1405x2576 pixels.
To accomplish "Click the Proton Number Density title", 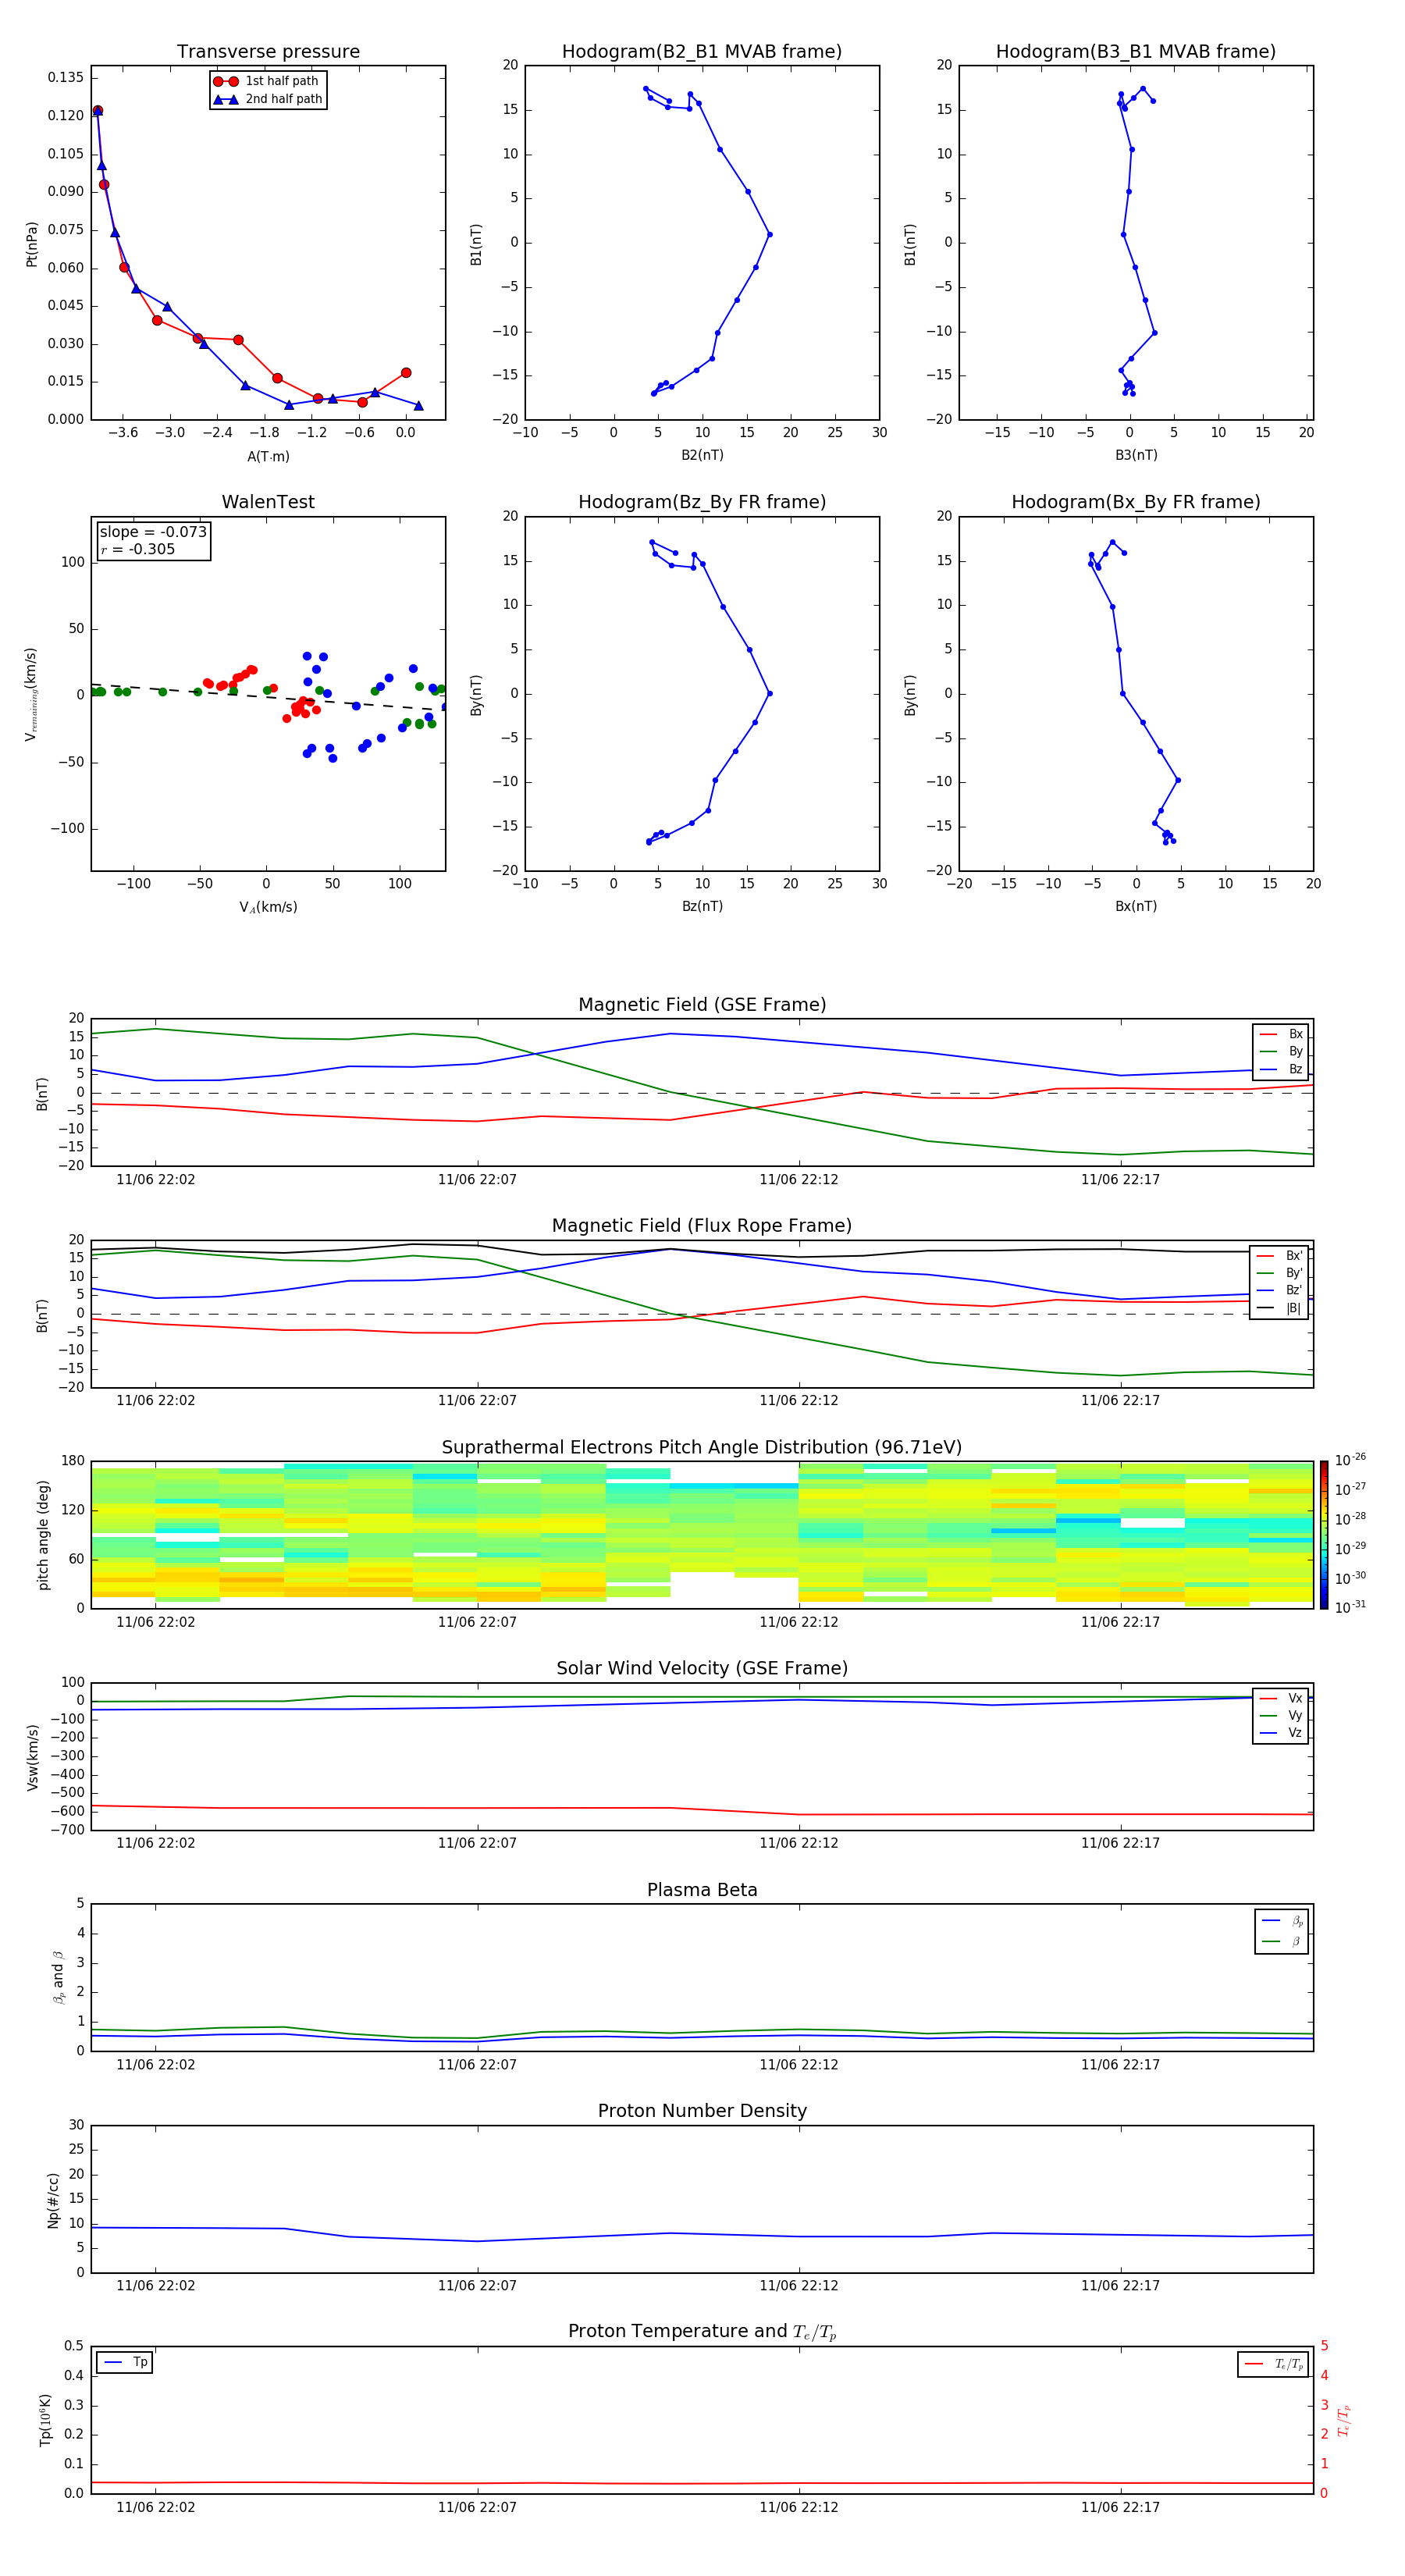I will click(702, 2111).
